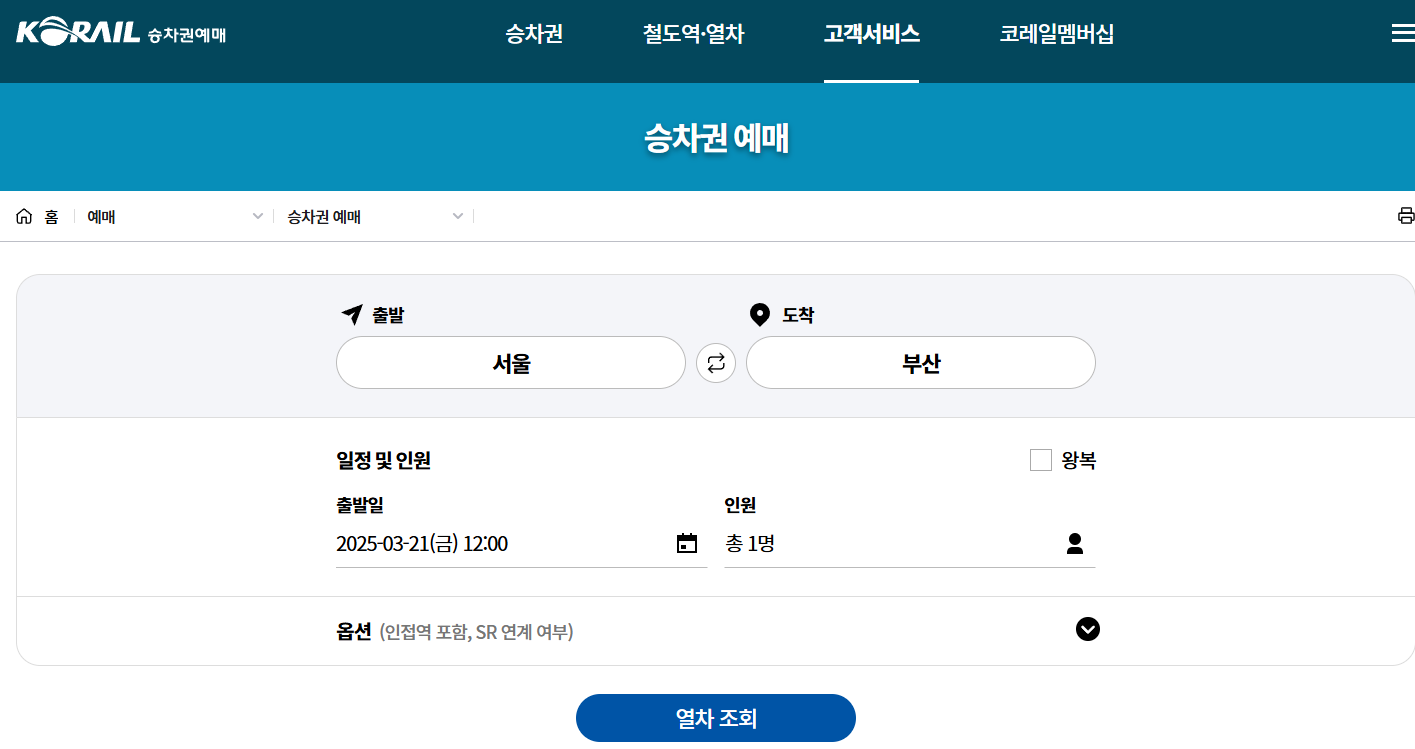Open the 코레일멤버십 menu
1415x749 pixels.
(1056, 34)
